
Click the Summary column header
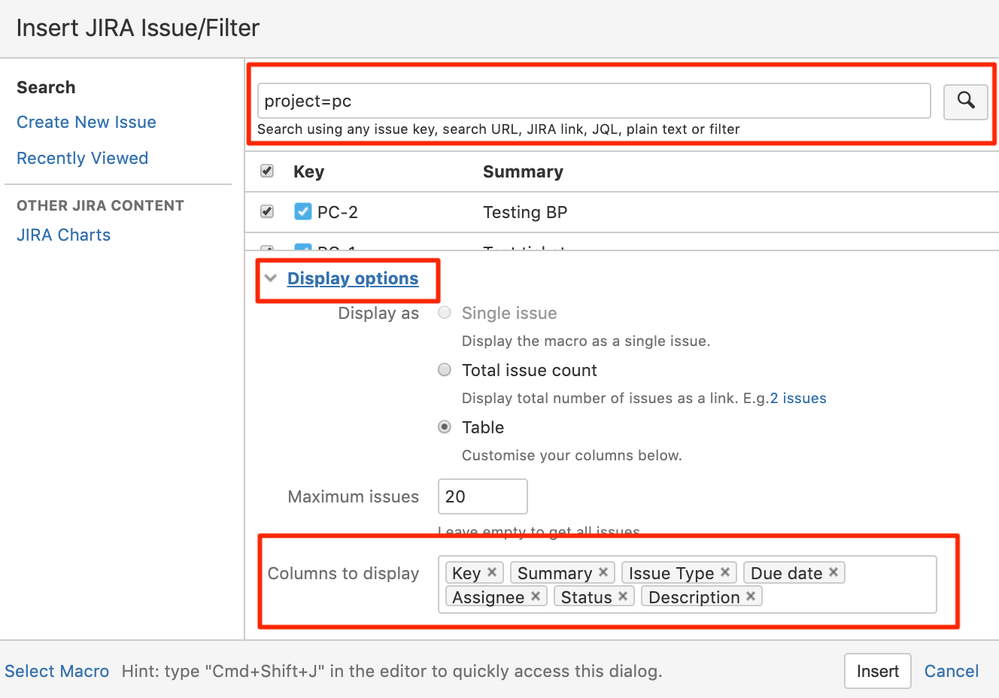pyautogui.click(x=523, y=171)
